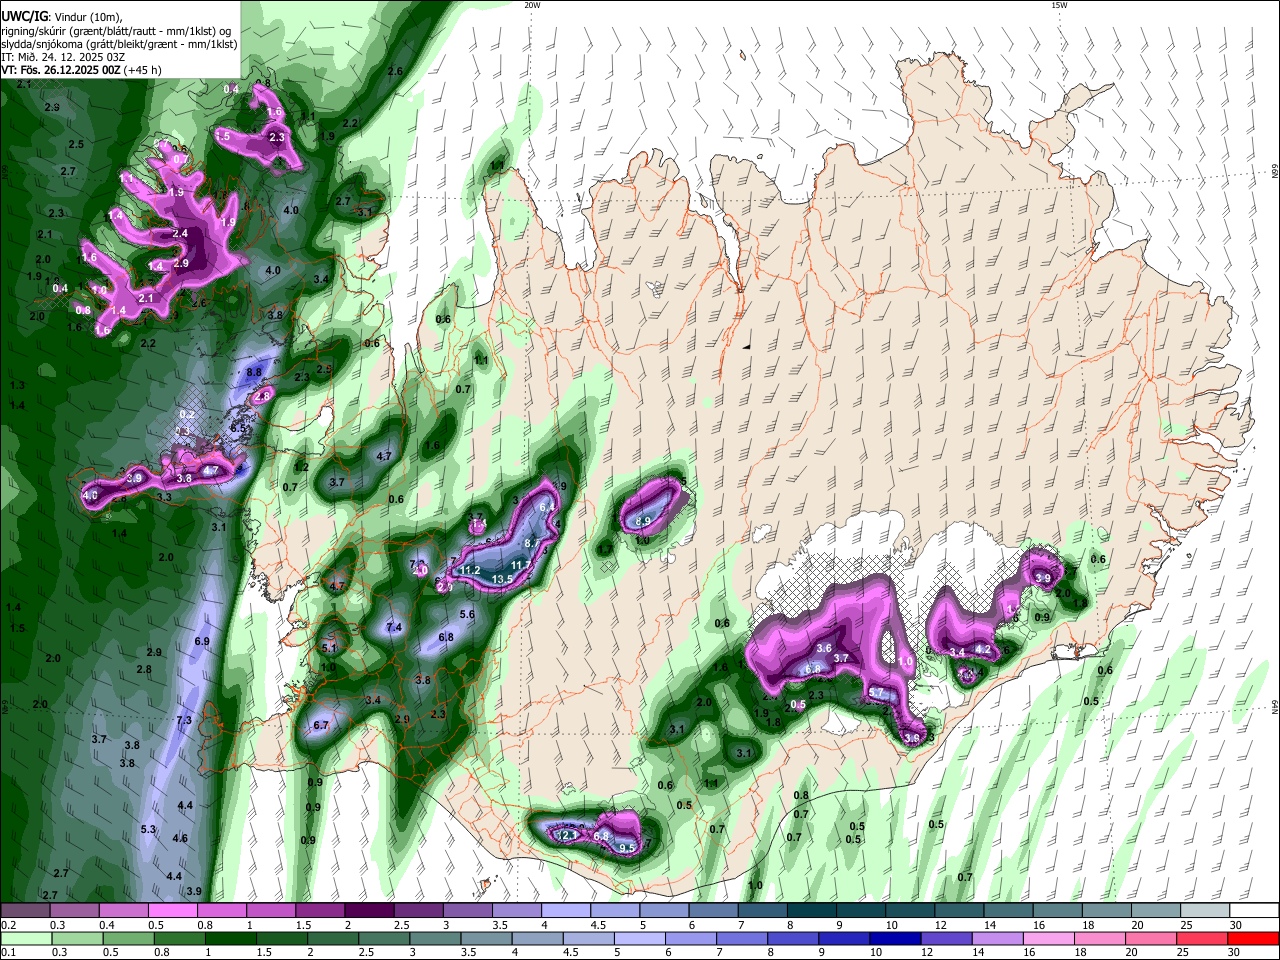This screenshot has height=960, width=1280.
Task: Click the '6.4' value at the outlined area's top
Action: 546,507
